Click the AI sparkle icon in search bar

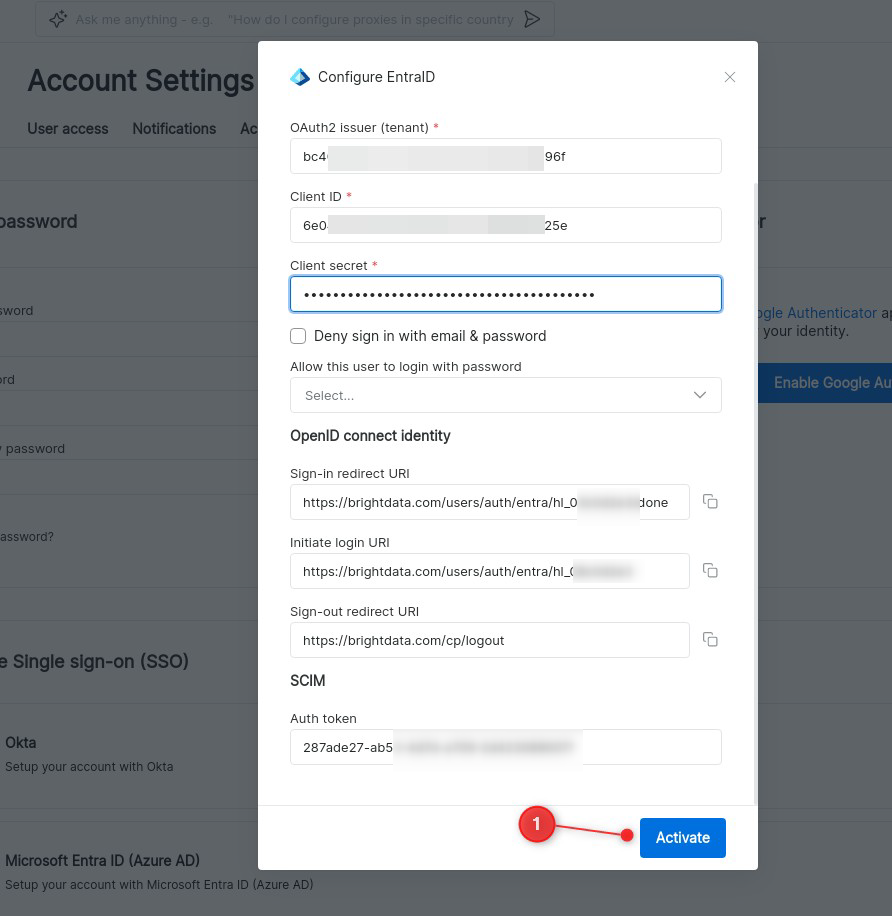point(57,19)
